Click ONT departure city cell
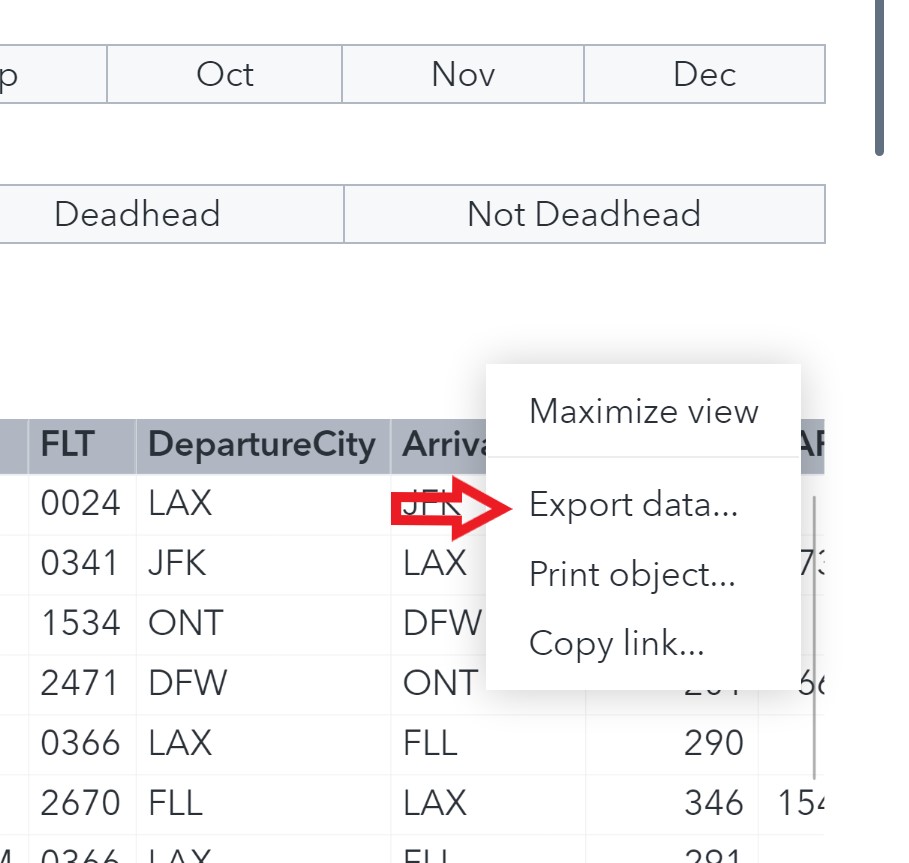Viewport: 909px width, 863px height. pyautogui.click(x=186, y=623)
